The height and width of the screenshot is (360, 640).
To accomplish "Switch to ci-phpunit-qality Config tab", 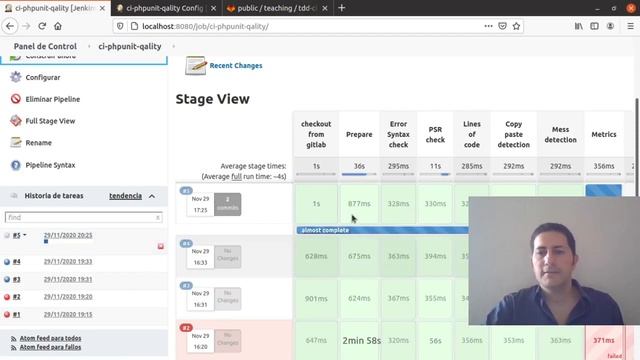I will (x=164, y=8).
